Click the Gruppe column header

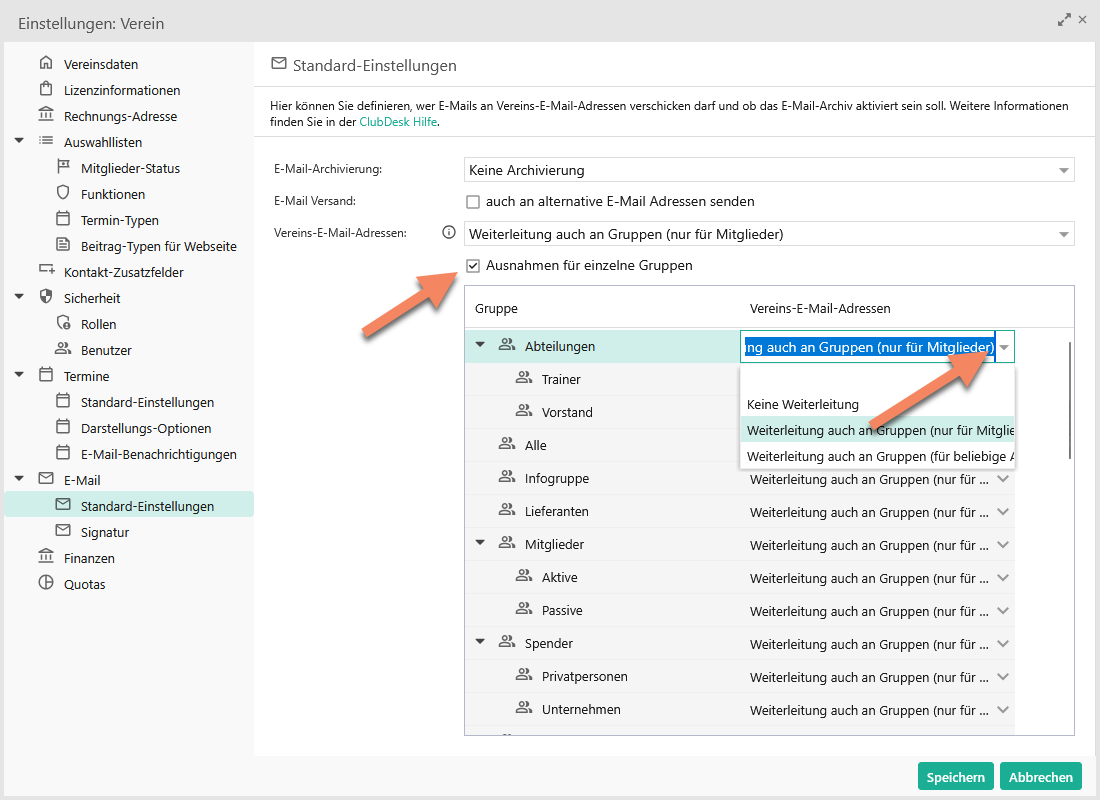496,308
